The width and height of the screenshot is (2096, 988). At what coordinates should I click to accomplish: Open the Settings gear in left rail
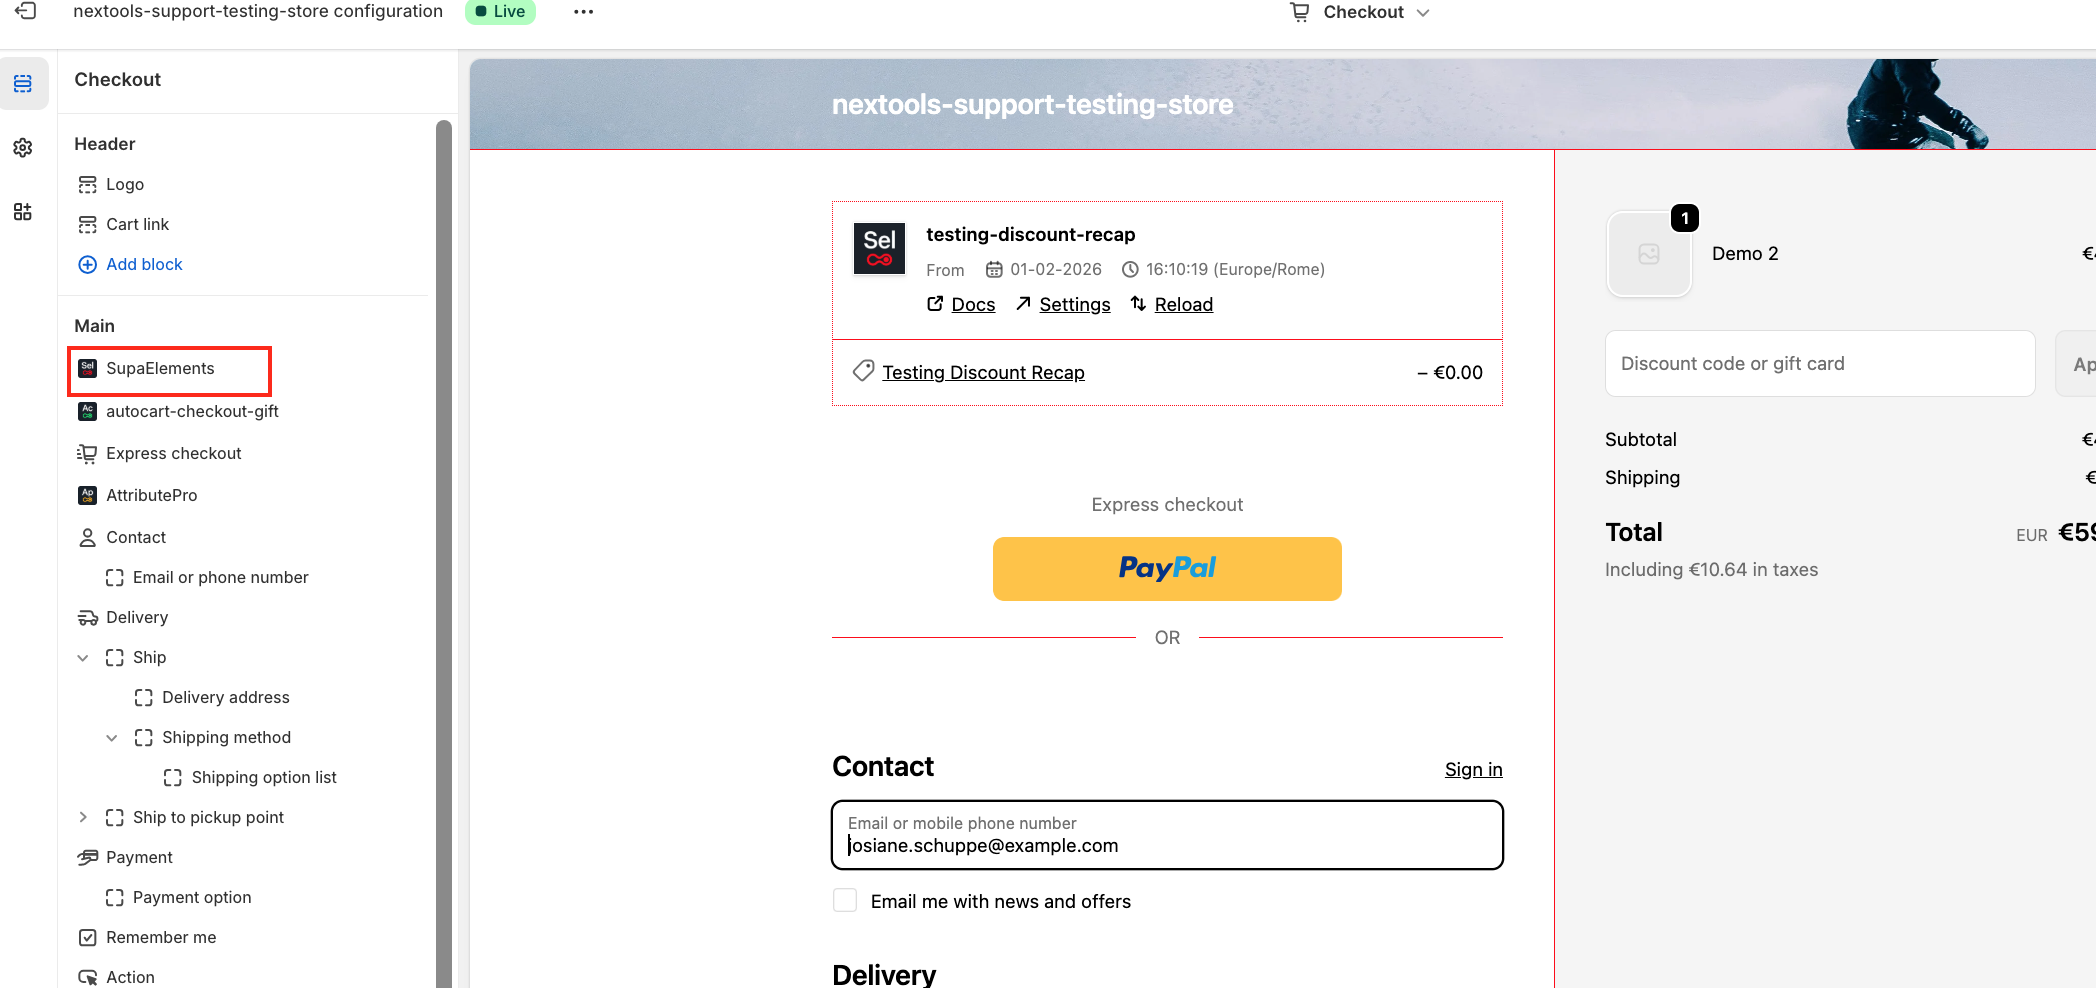tap(23, 148)
